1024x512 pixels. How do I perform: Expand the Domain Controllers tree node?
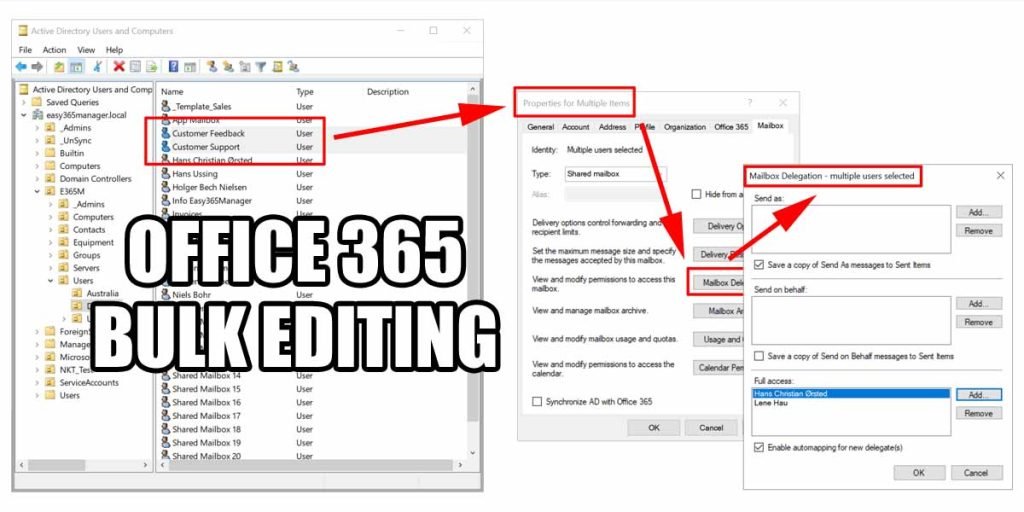tap(37, 178)
